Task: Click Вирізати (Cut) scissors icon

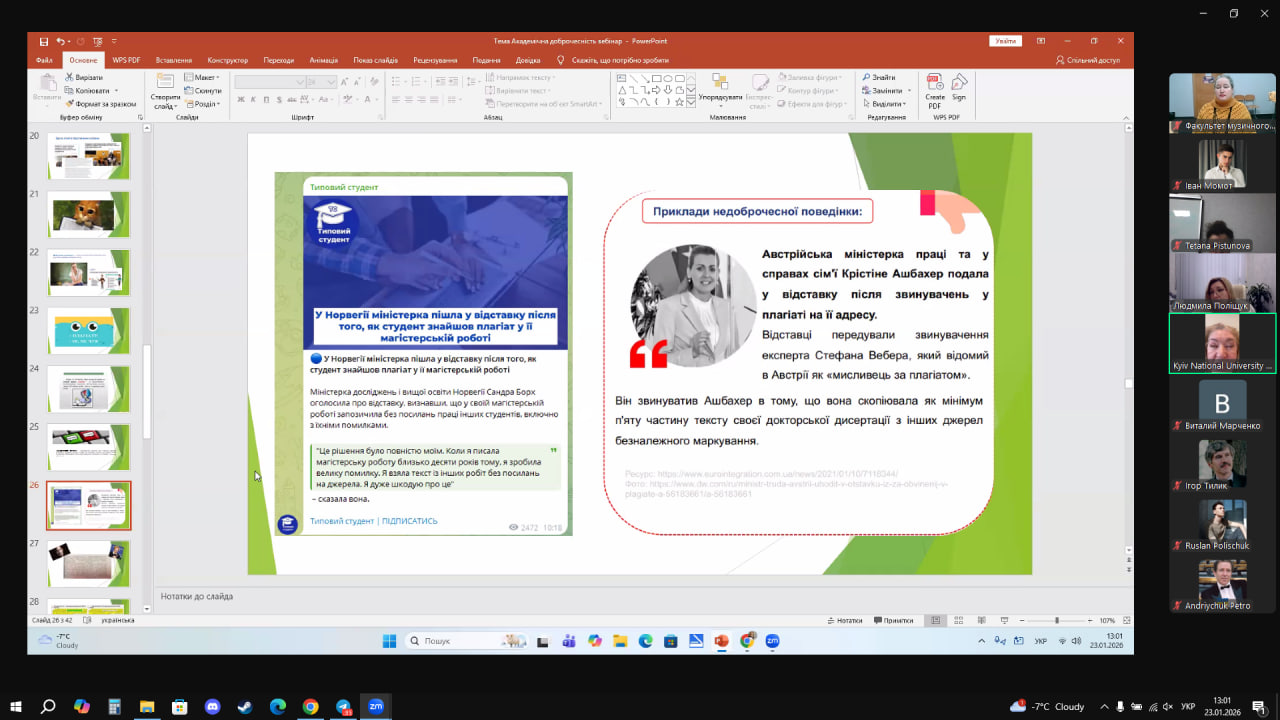Action: tap(84, 77)
